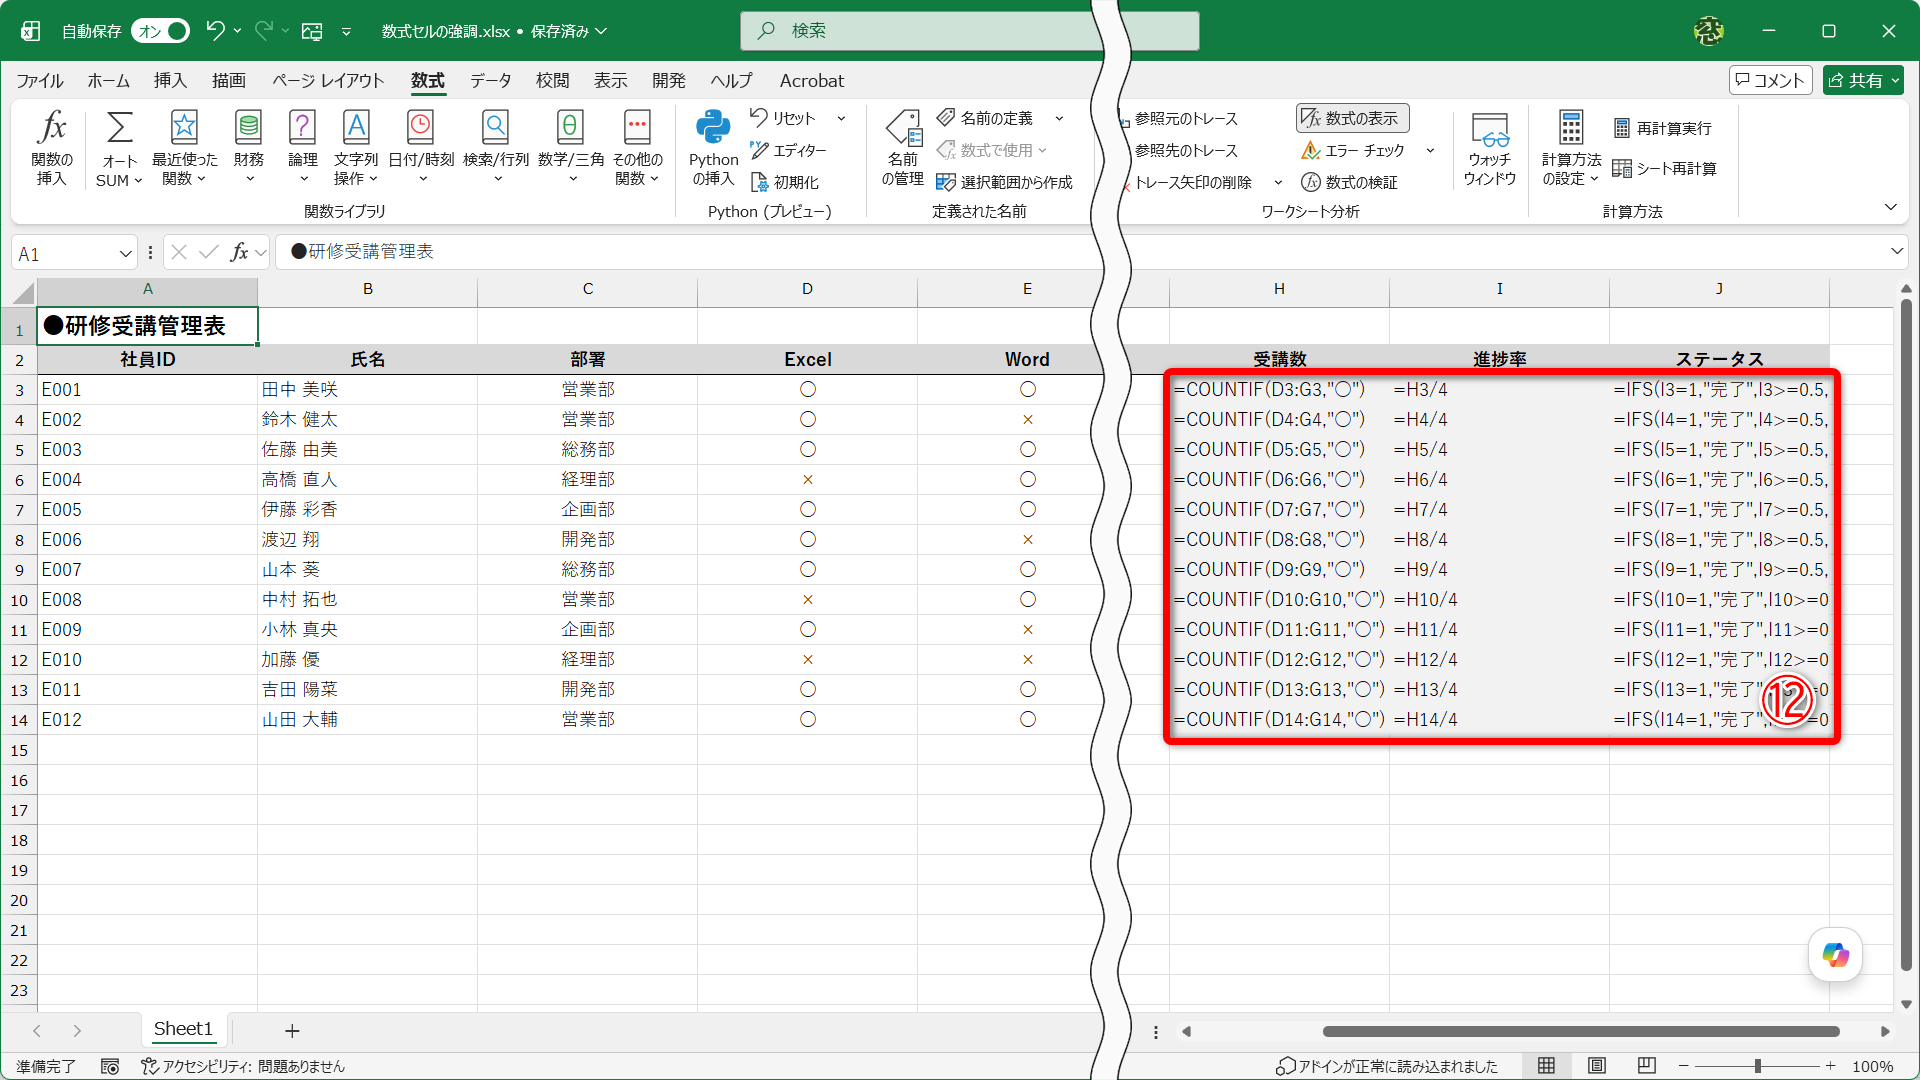Select the Sheet1 tab

183,1029
